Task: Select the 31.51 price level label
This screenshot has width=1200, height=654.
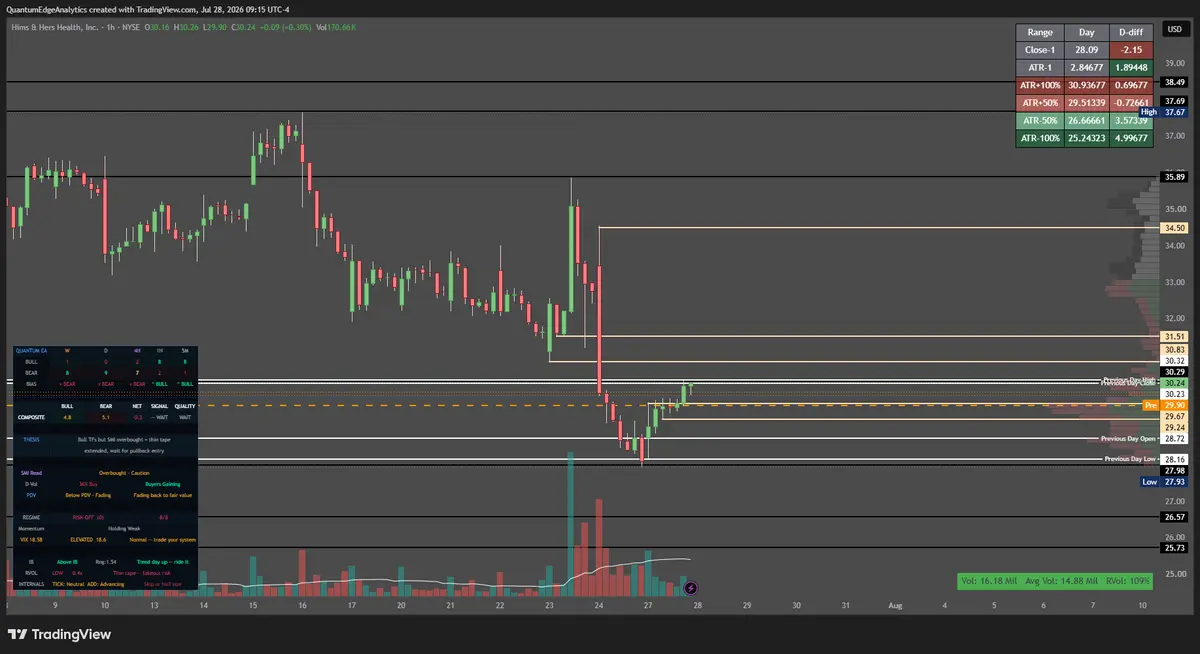Action: coord(1174,337)
